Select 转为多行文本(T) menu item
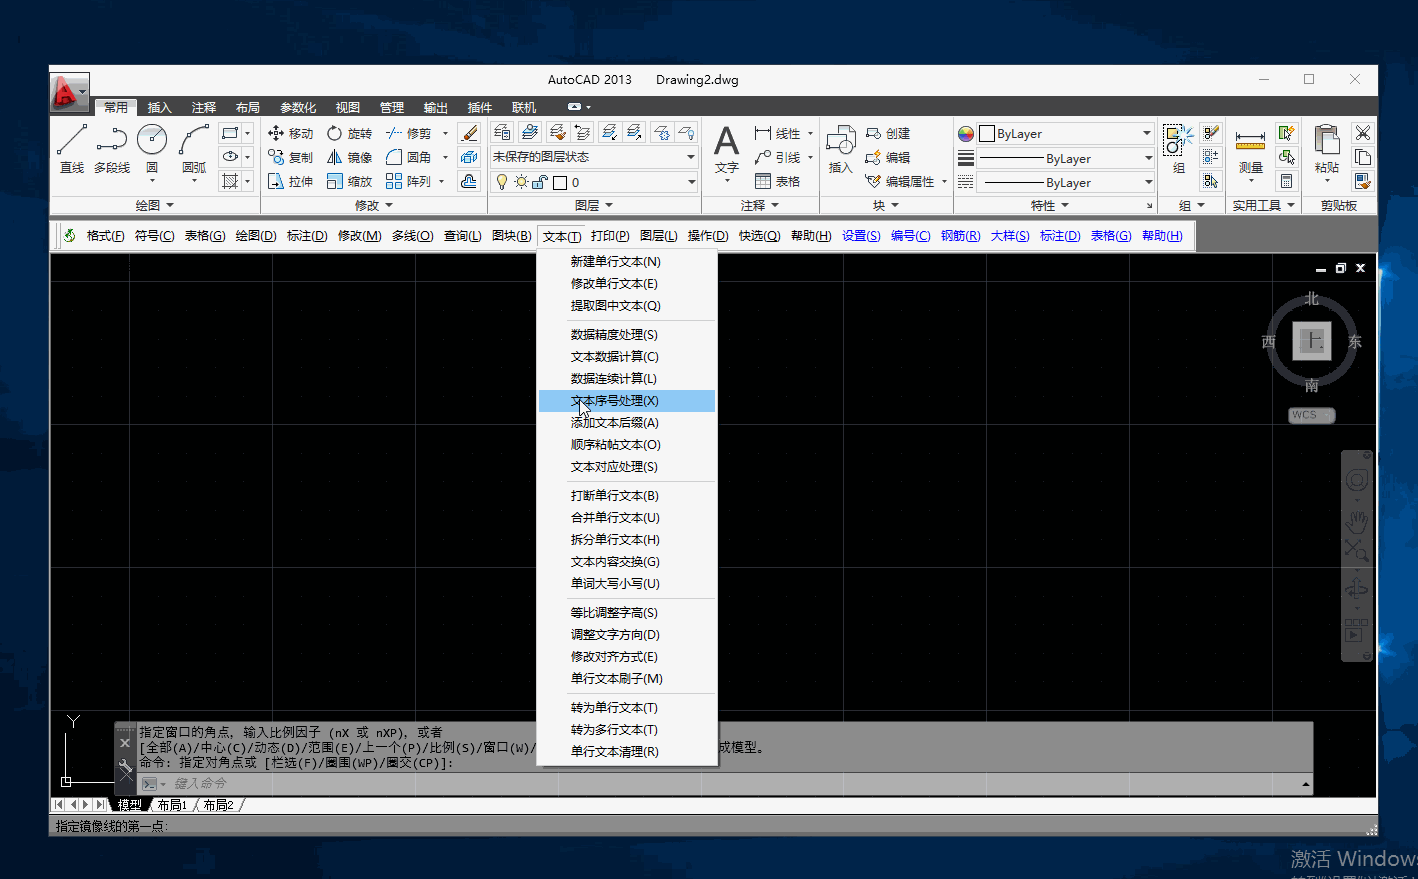The width and height of the screenshot is (1418, 879). pos(627,730)
